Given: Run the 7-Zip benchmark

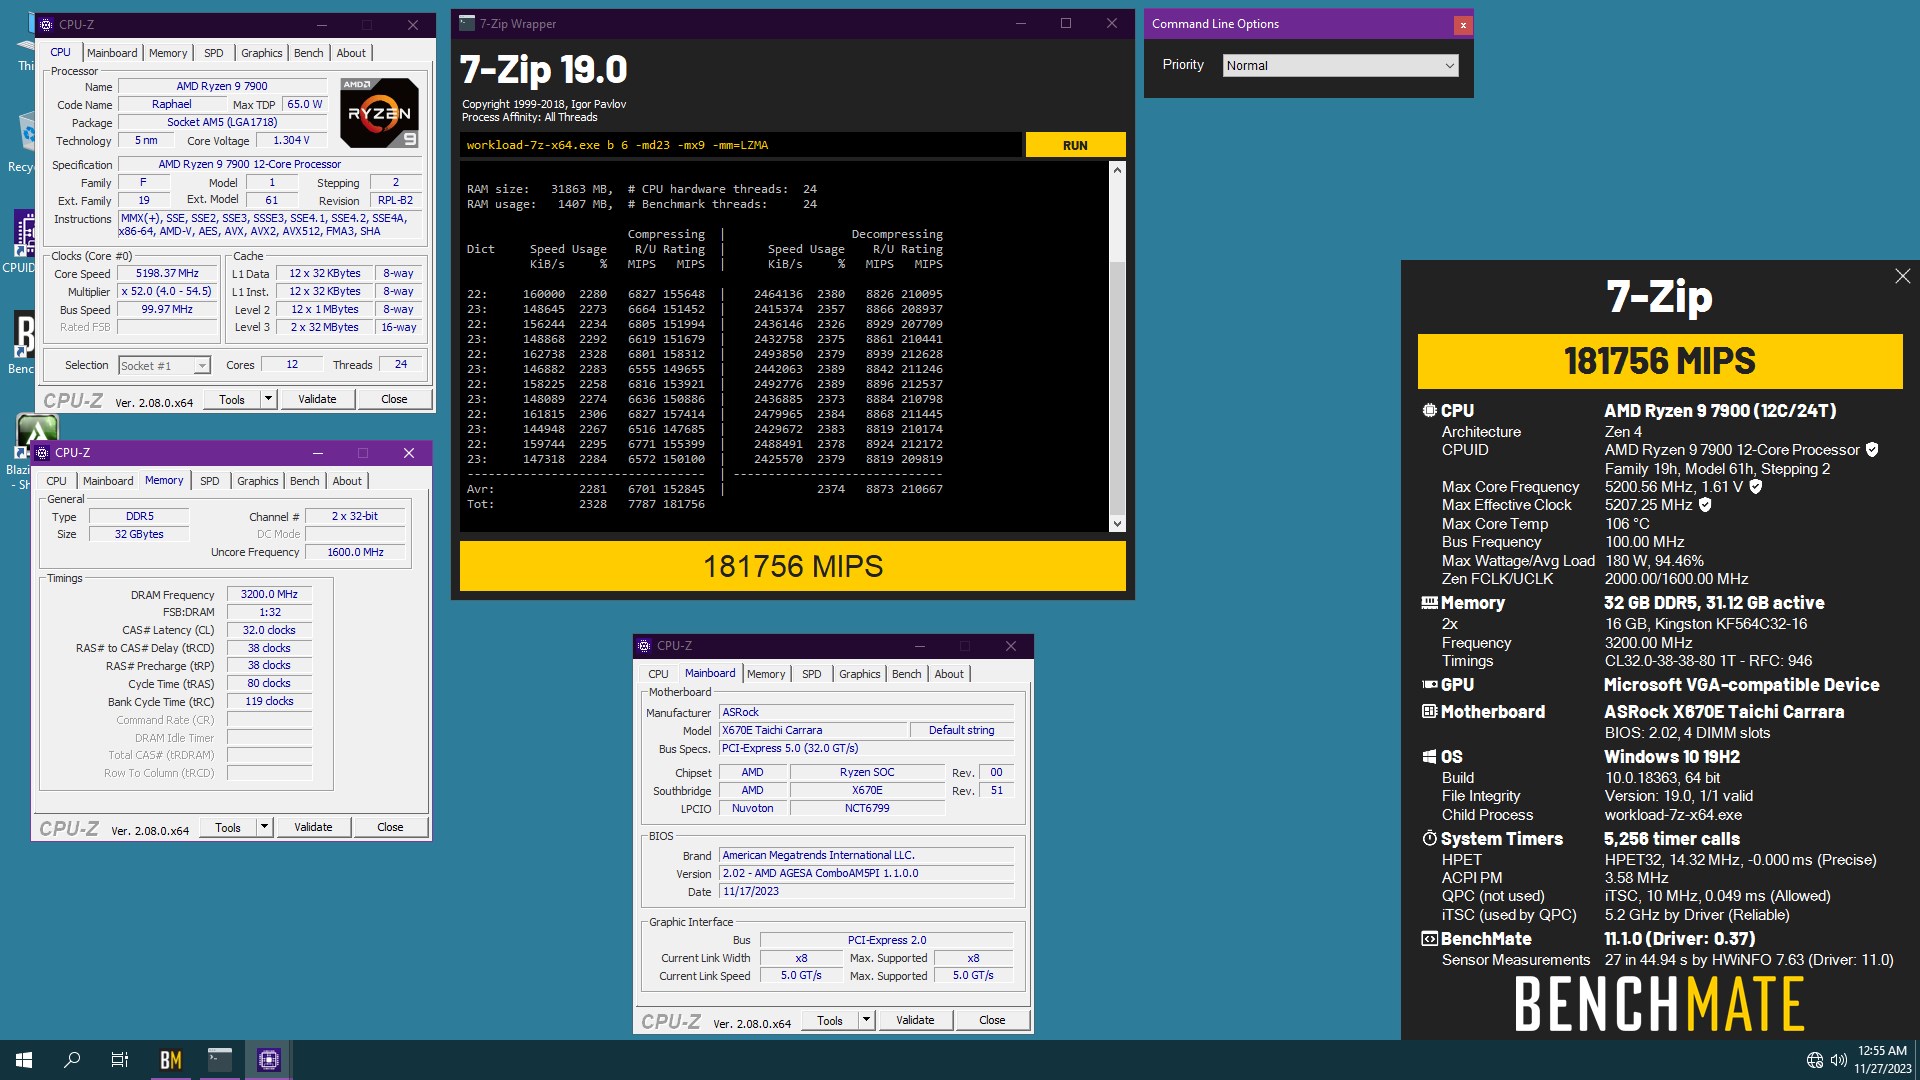Looking at the screenshot, I should (1075, 145).
